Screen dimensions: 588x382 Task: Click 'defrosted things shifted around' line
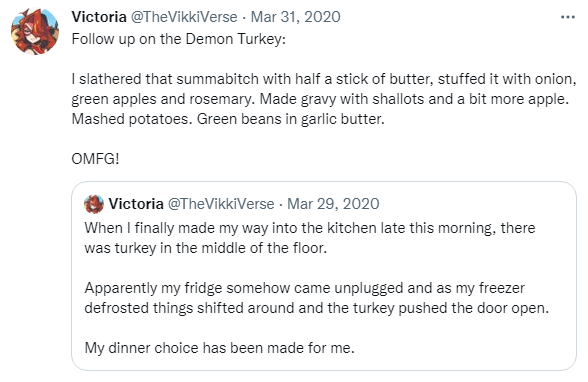pyautogui.click(x=316, y=308)
